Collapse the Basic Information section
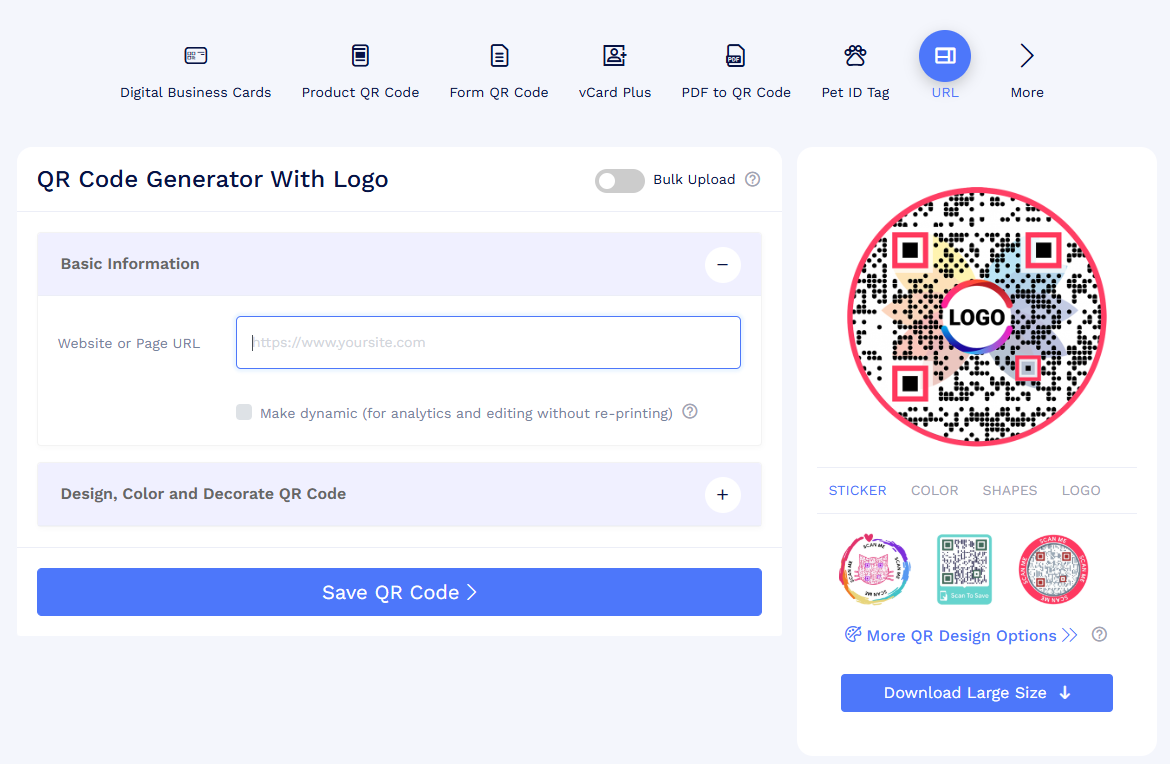 (722, 264)
